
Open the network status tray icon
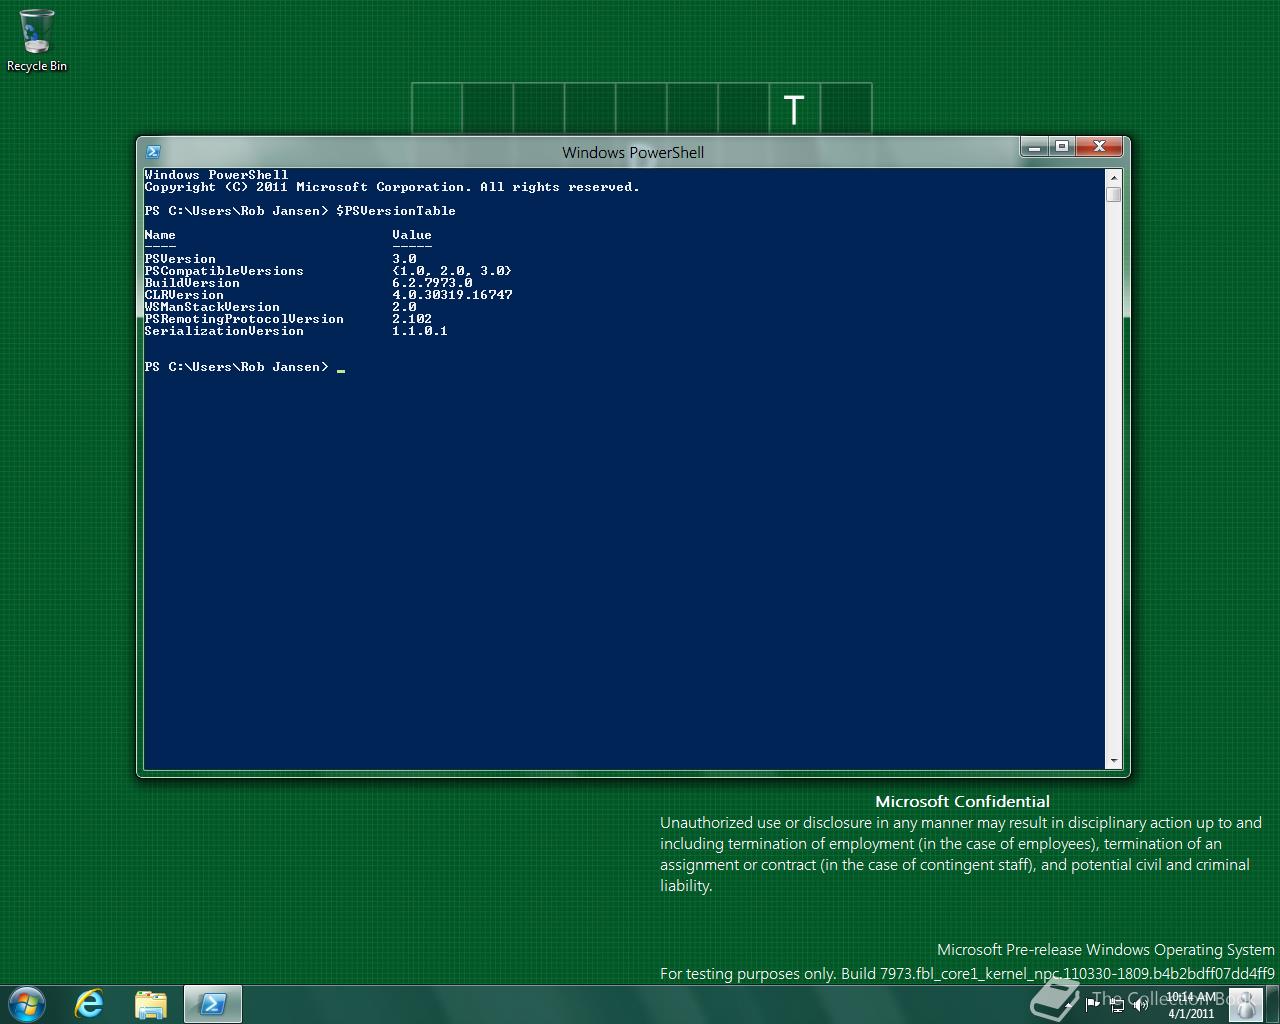pyautogui.click(x=1116, y=1005)
